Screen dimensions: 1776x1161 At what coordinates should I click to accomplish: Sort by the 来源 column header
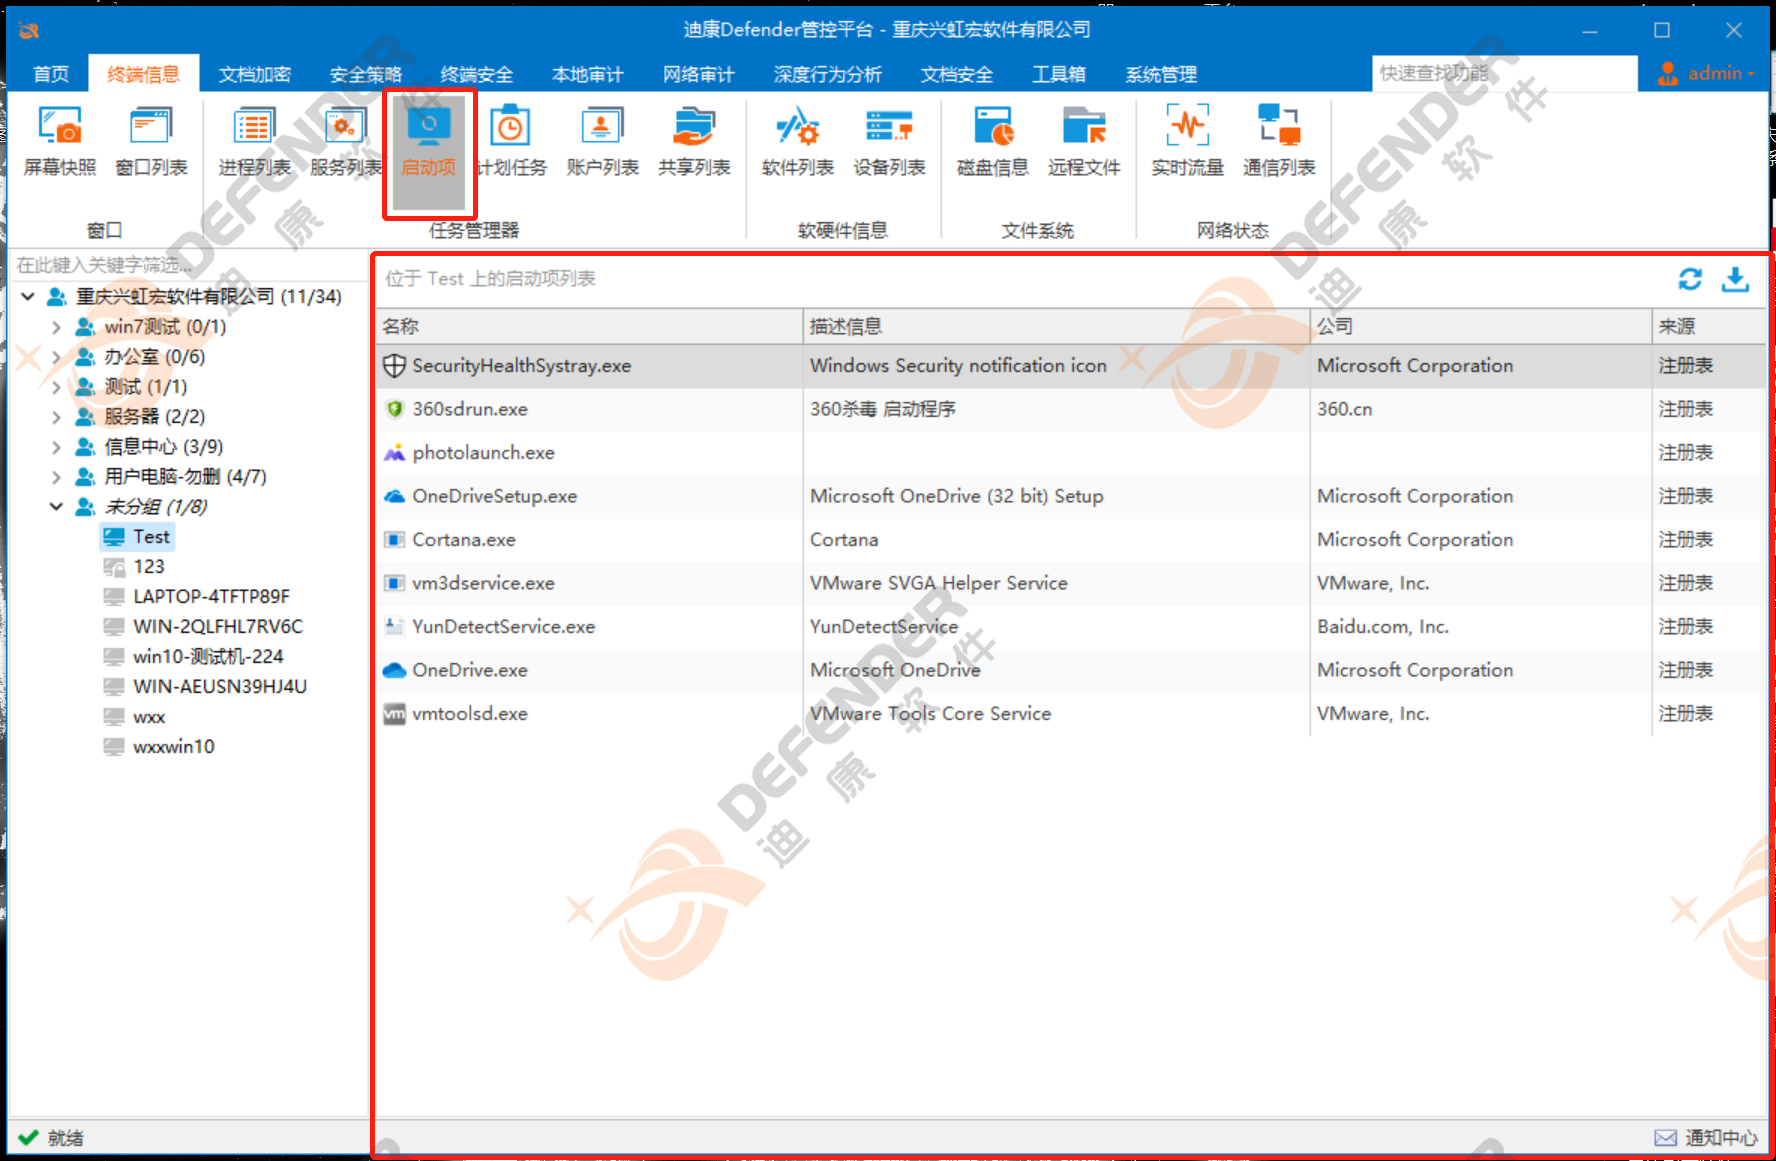pyautogui.click(x=1708, y=326)
